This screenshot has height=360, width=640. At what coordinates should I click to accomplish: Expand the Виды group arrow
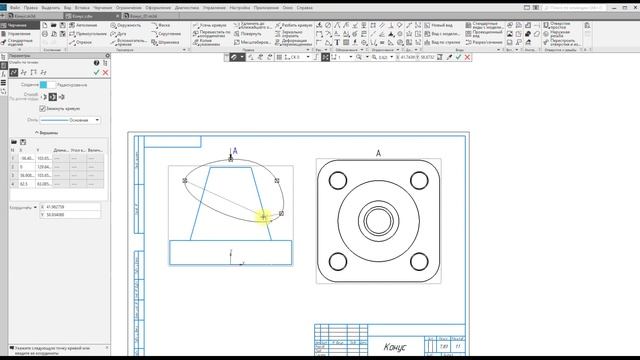pos(498,50)
